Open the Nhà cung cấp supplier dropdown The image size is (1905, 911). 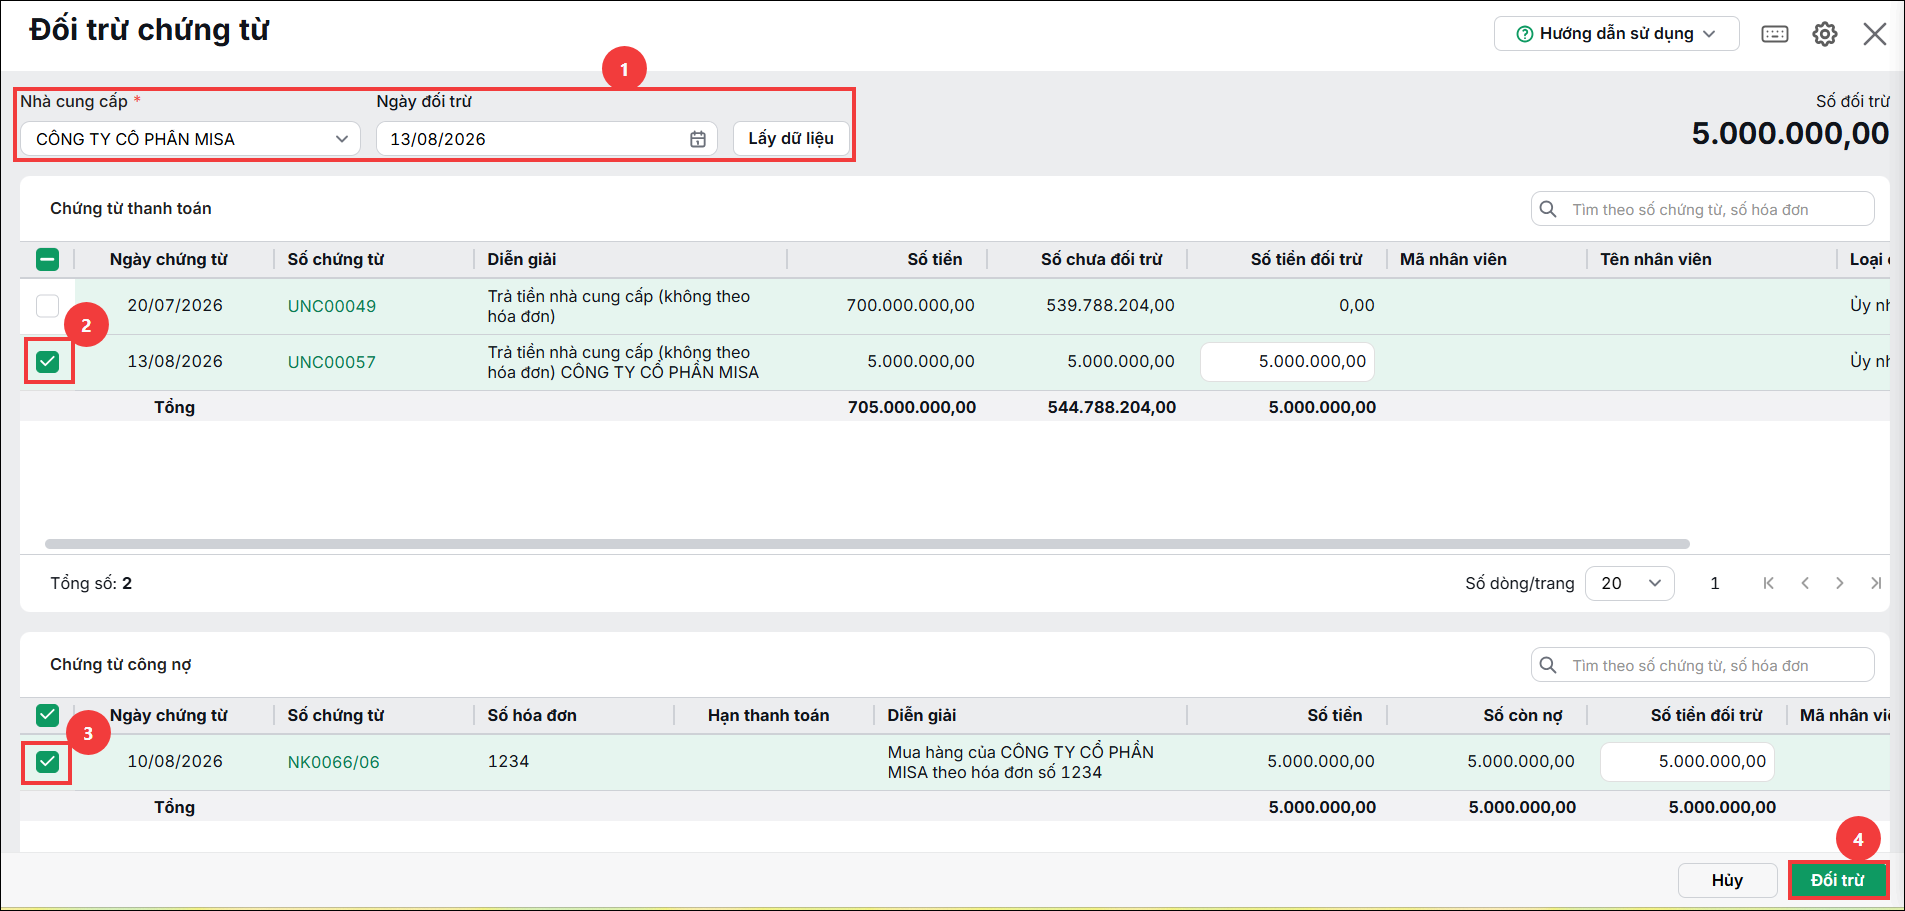coord(190,139)
